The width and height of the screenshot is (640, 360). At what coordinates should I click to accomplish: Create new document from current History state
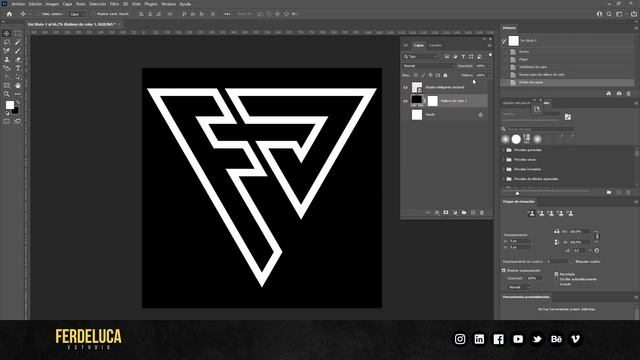point(609,93)
